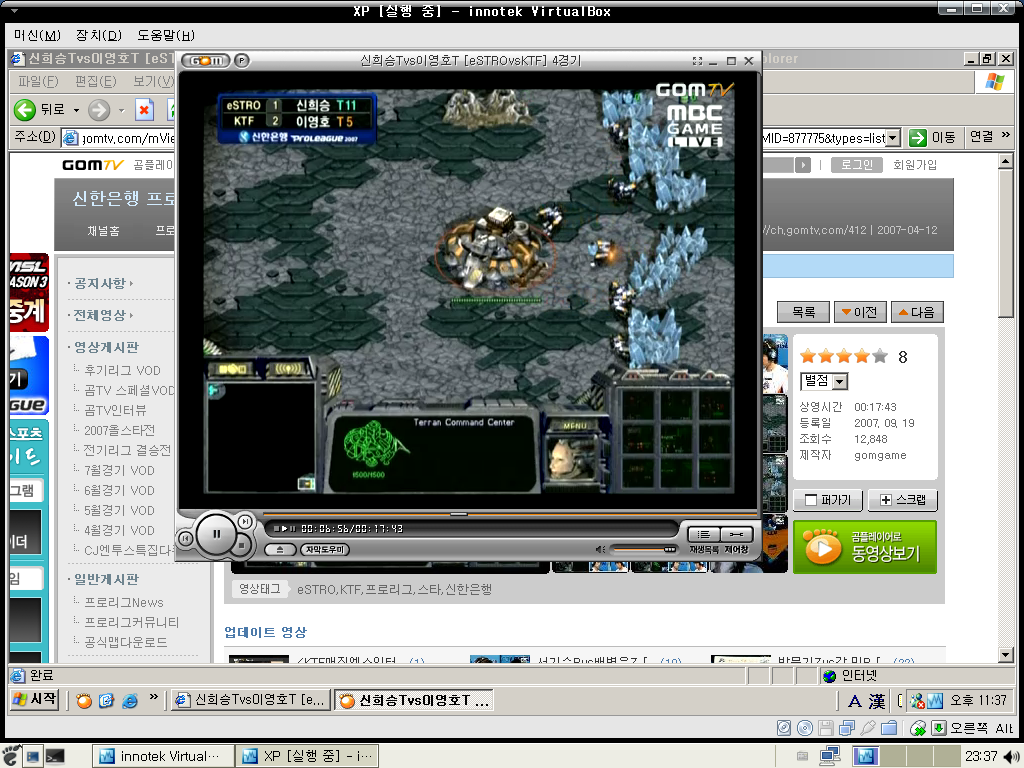Image resolution: width=1024 pixels, height=768 pixels.
Task: Go to 채널홈 channel home tab
Action: point(103,231)
